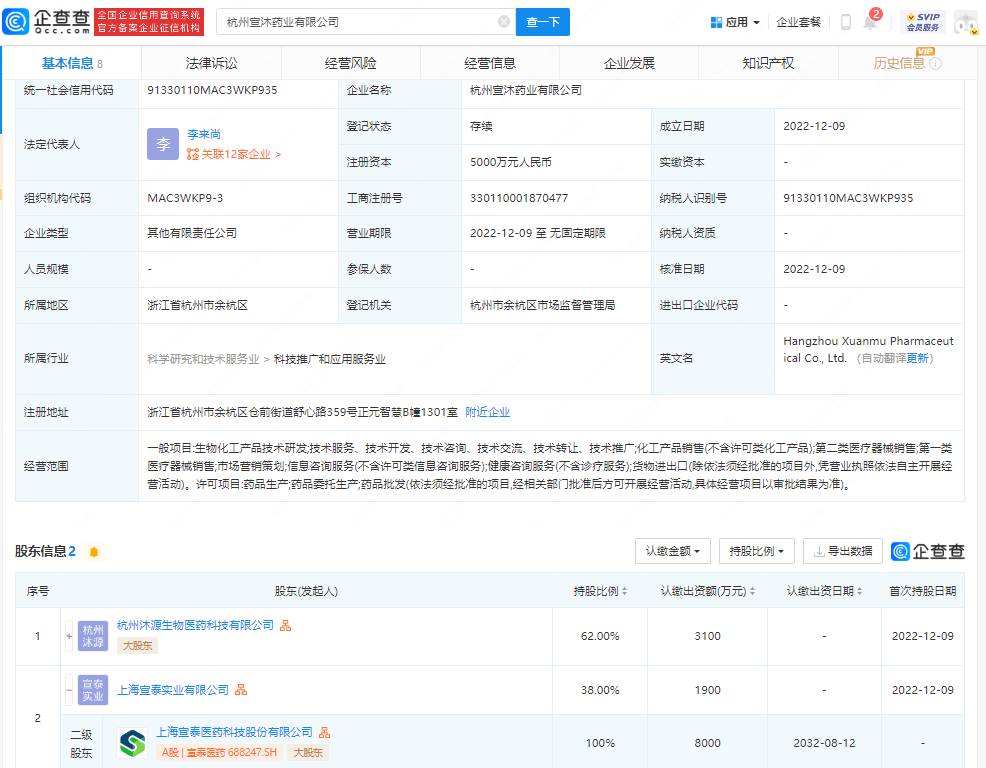Click the 杭州沐源 shareholder logo
The image size is (986, 768).
[x=92, y=636]
